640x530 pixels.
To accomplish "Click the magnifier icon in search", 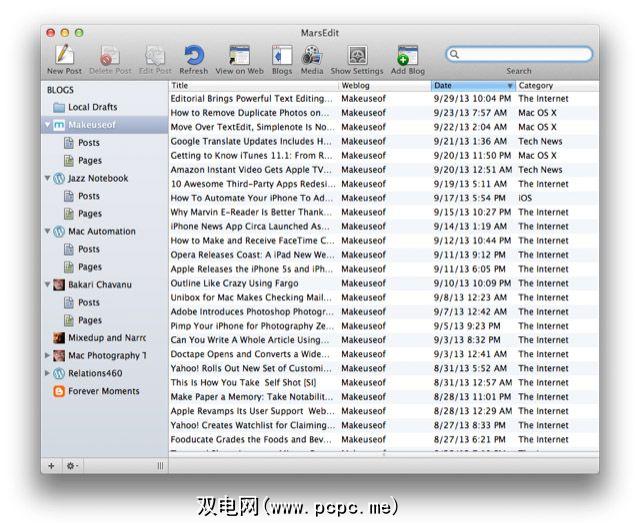I will pyautogui.click(x=455, y=54).
